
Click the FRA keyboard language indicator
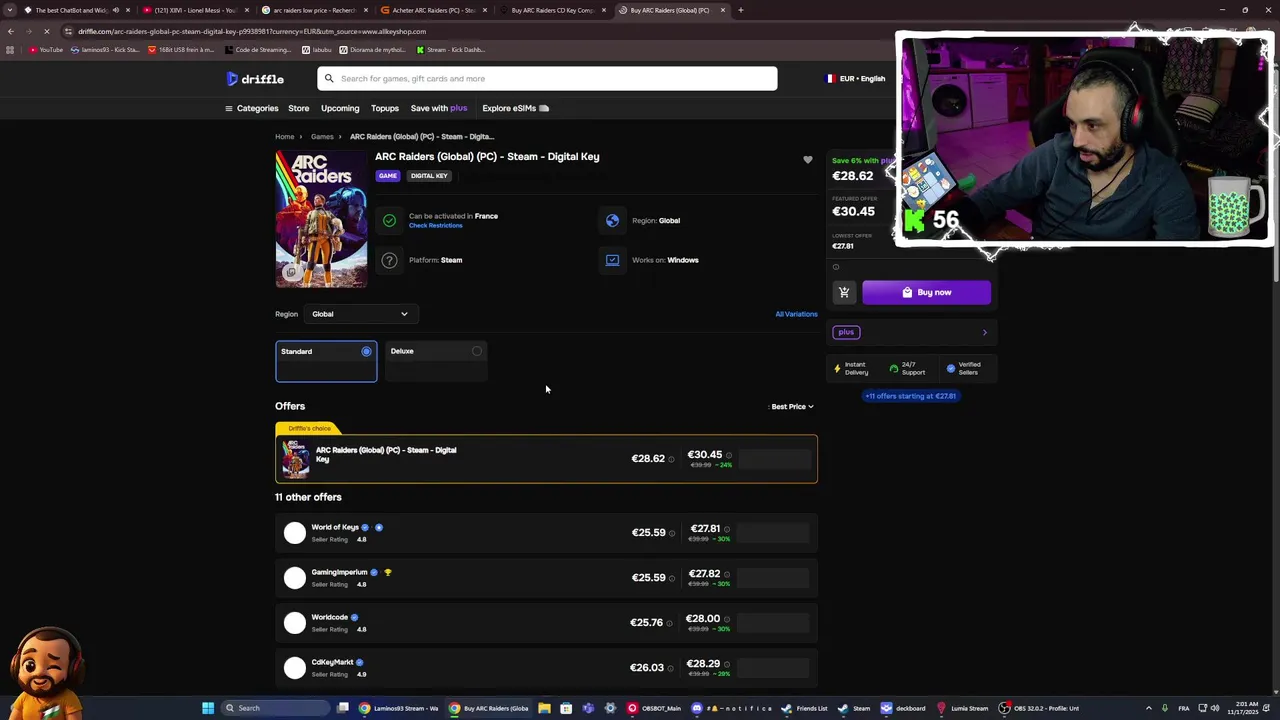pyautogui.click(x=1183, y=708)
